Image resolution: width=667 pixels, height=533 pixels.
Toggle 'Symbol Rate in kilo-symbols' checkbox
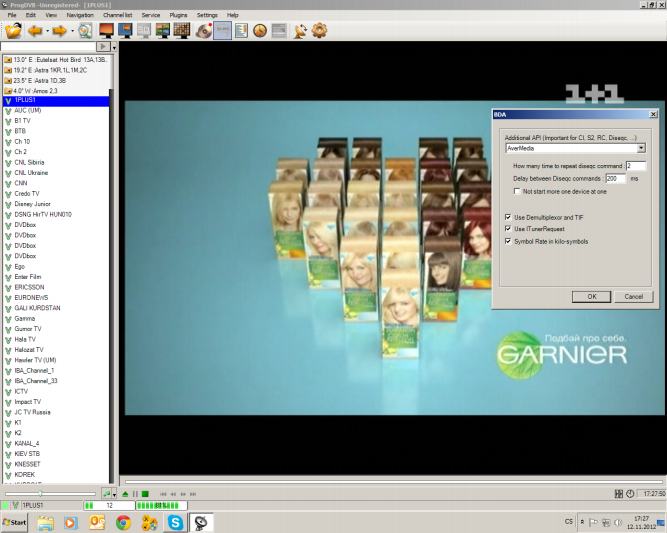coord(508,240)
